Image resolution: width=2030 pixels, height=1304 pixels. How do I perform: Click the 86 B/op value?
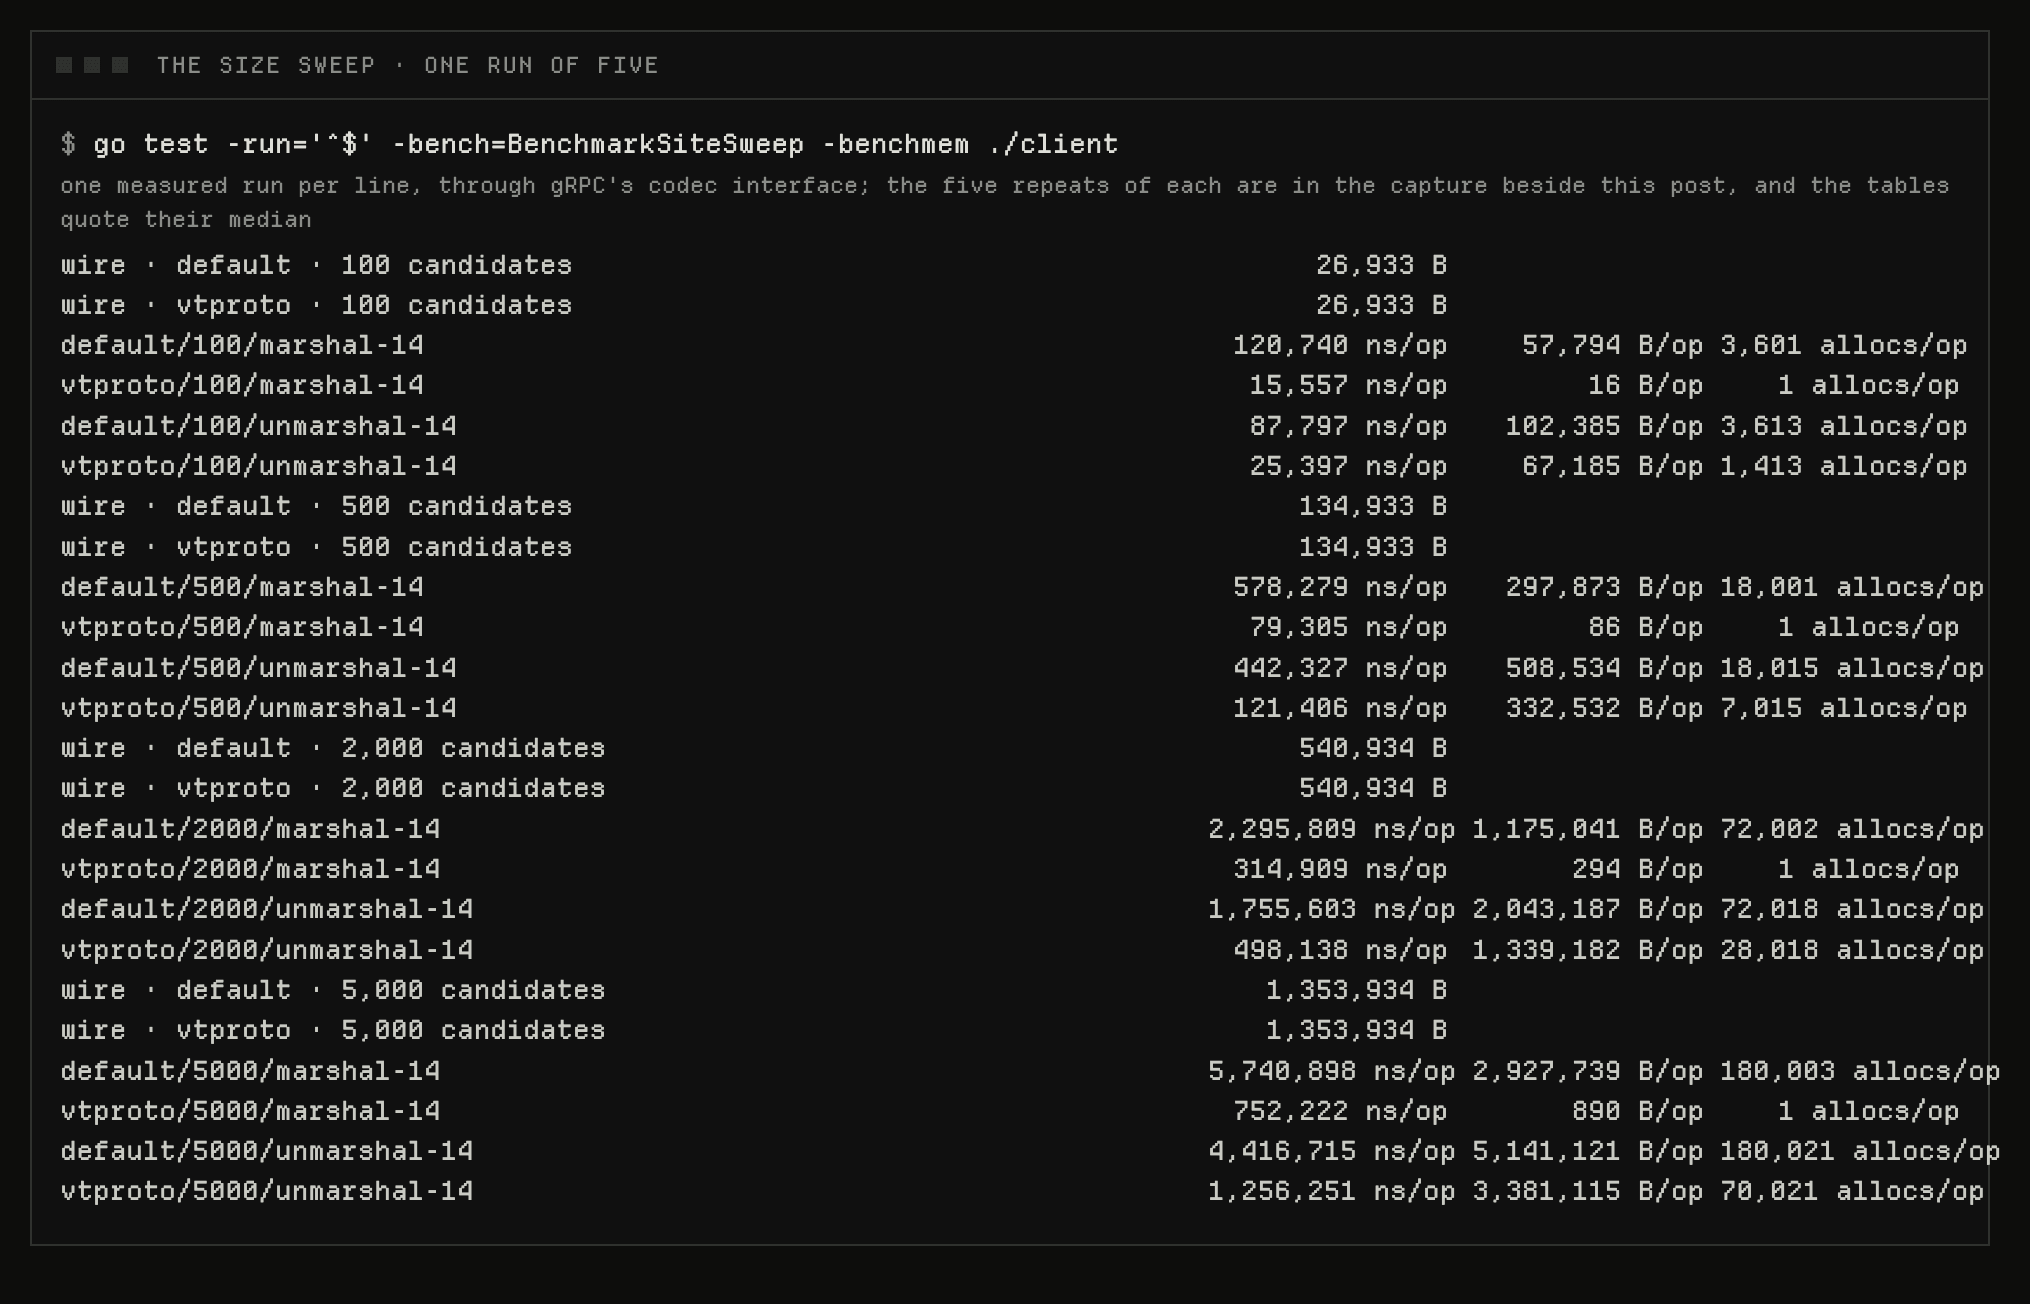click(x=1645, y=627)
